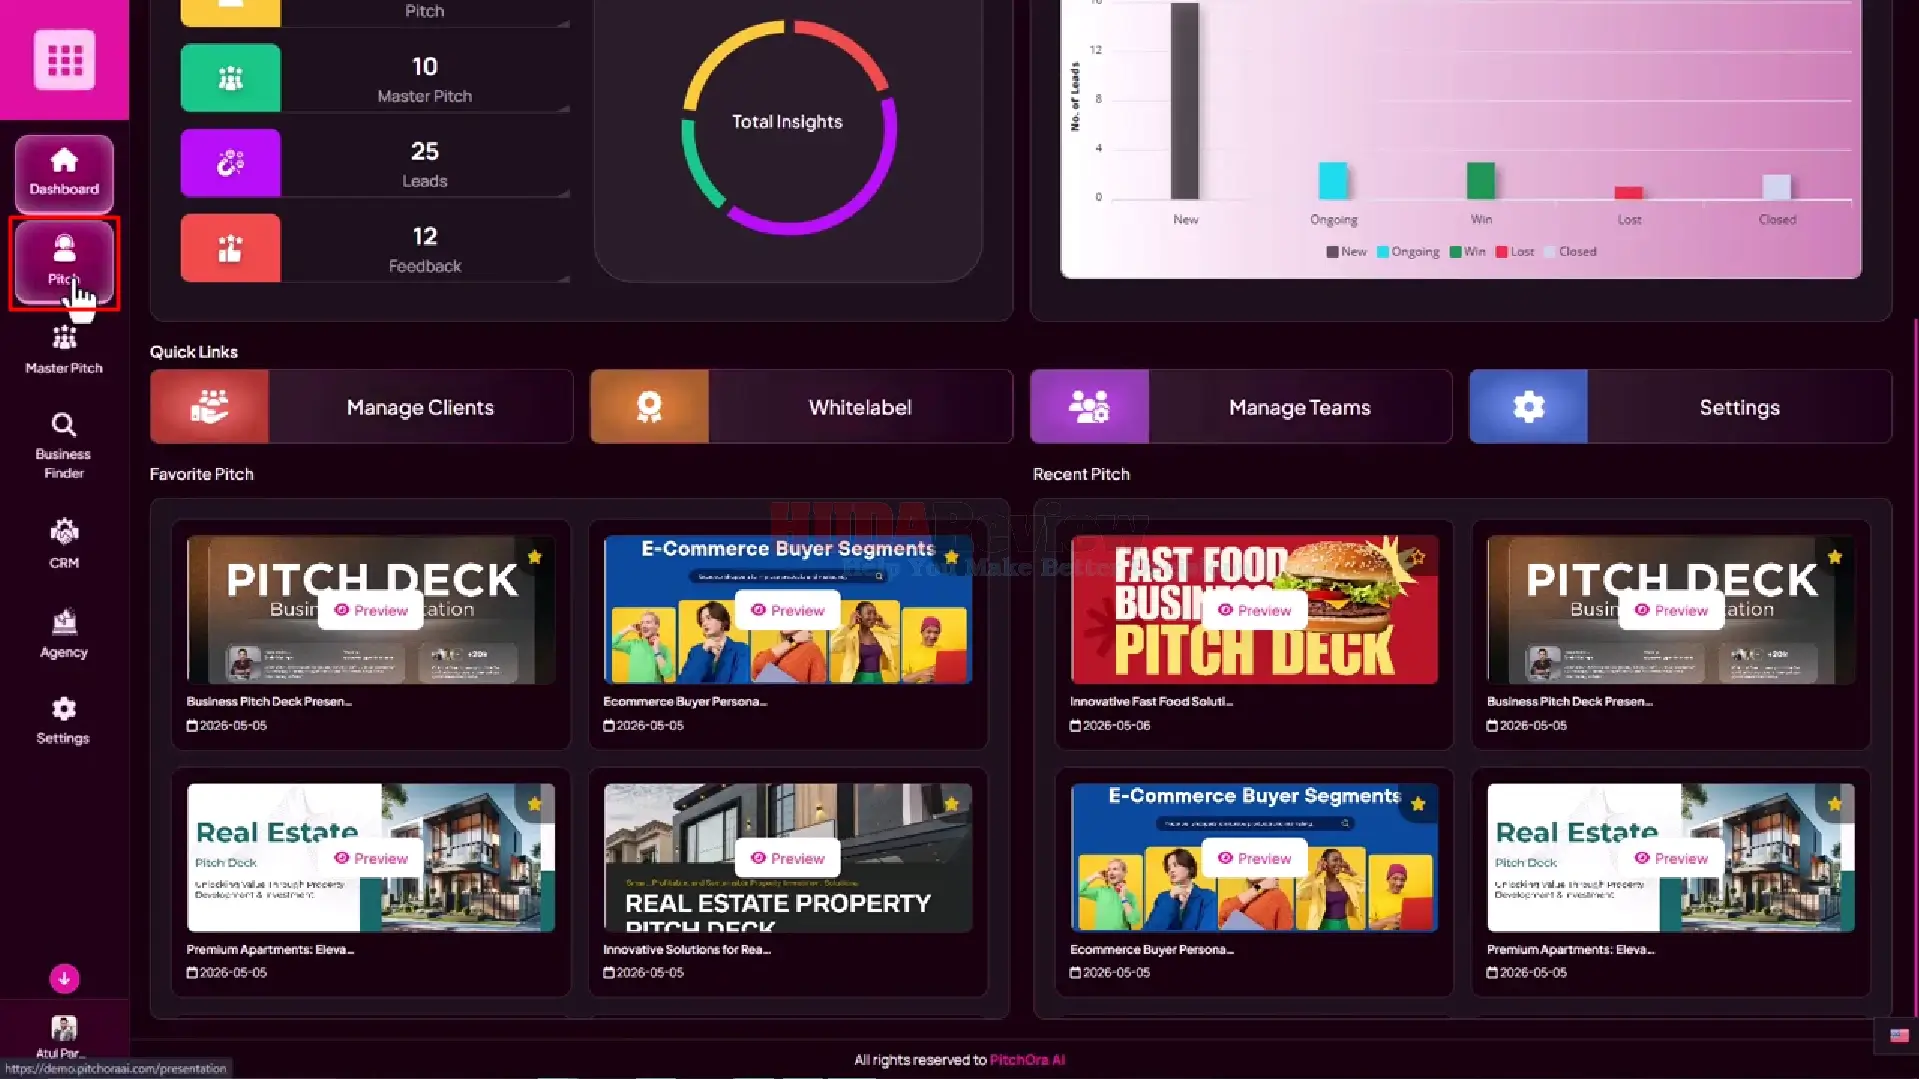Click the blue Settings gear icon
Screen dimensions: 1919x1079
point(1529,407)
